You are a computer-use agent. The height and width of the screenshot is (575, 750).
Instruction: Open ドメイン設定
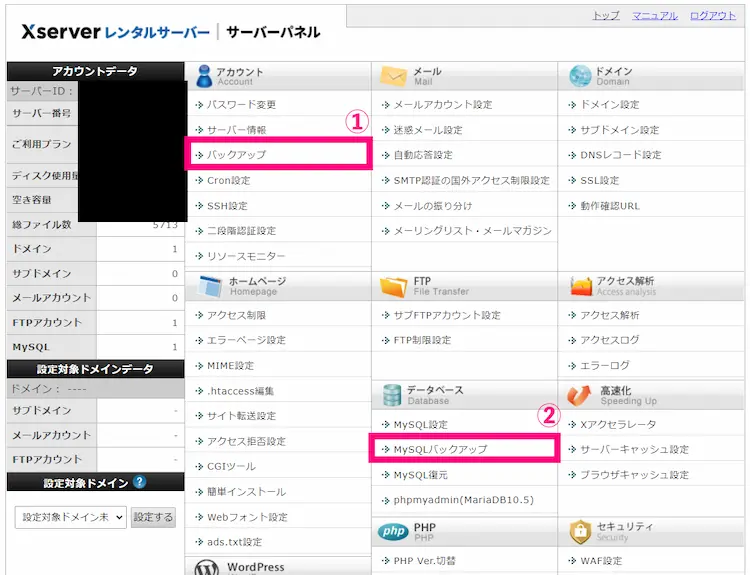pos(609,104)
